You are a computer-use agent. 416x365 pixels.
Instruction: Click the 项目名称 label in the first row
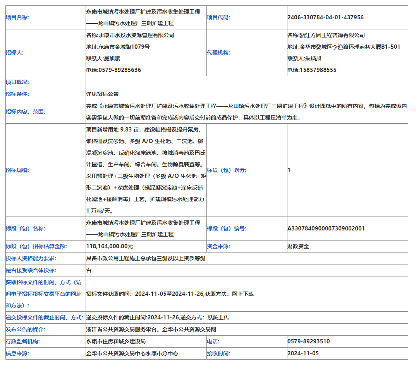click(x=17, y=17)
